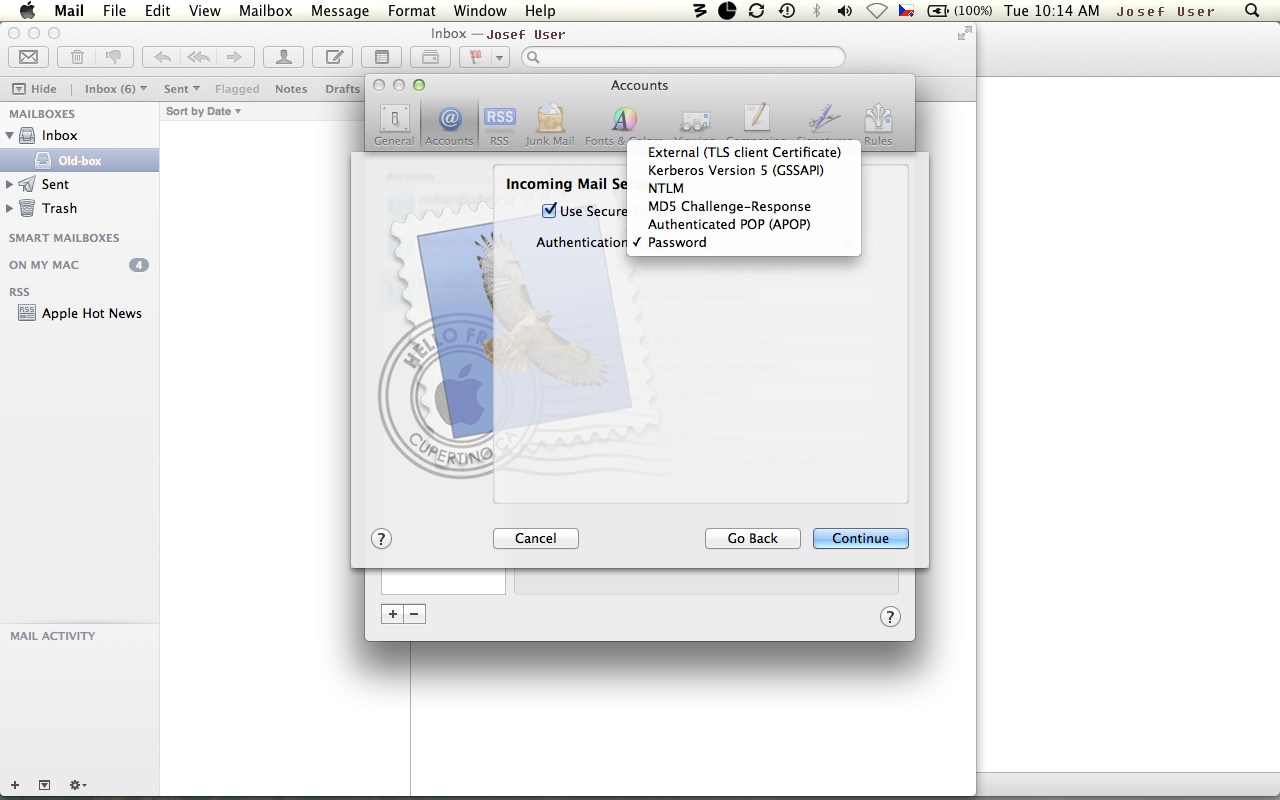
Task: Click the volume icon in menu bar
Action: (x=845, y=11)
